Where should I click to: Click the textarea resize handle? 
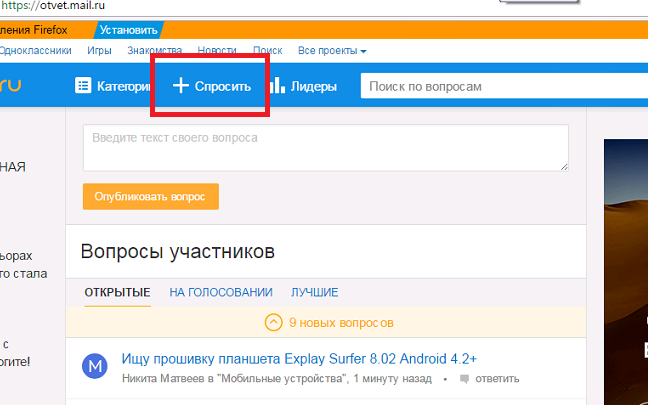point(564,167)
